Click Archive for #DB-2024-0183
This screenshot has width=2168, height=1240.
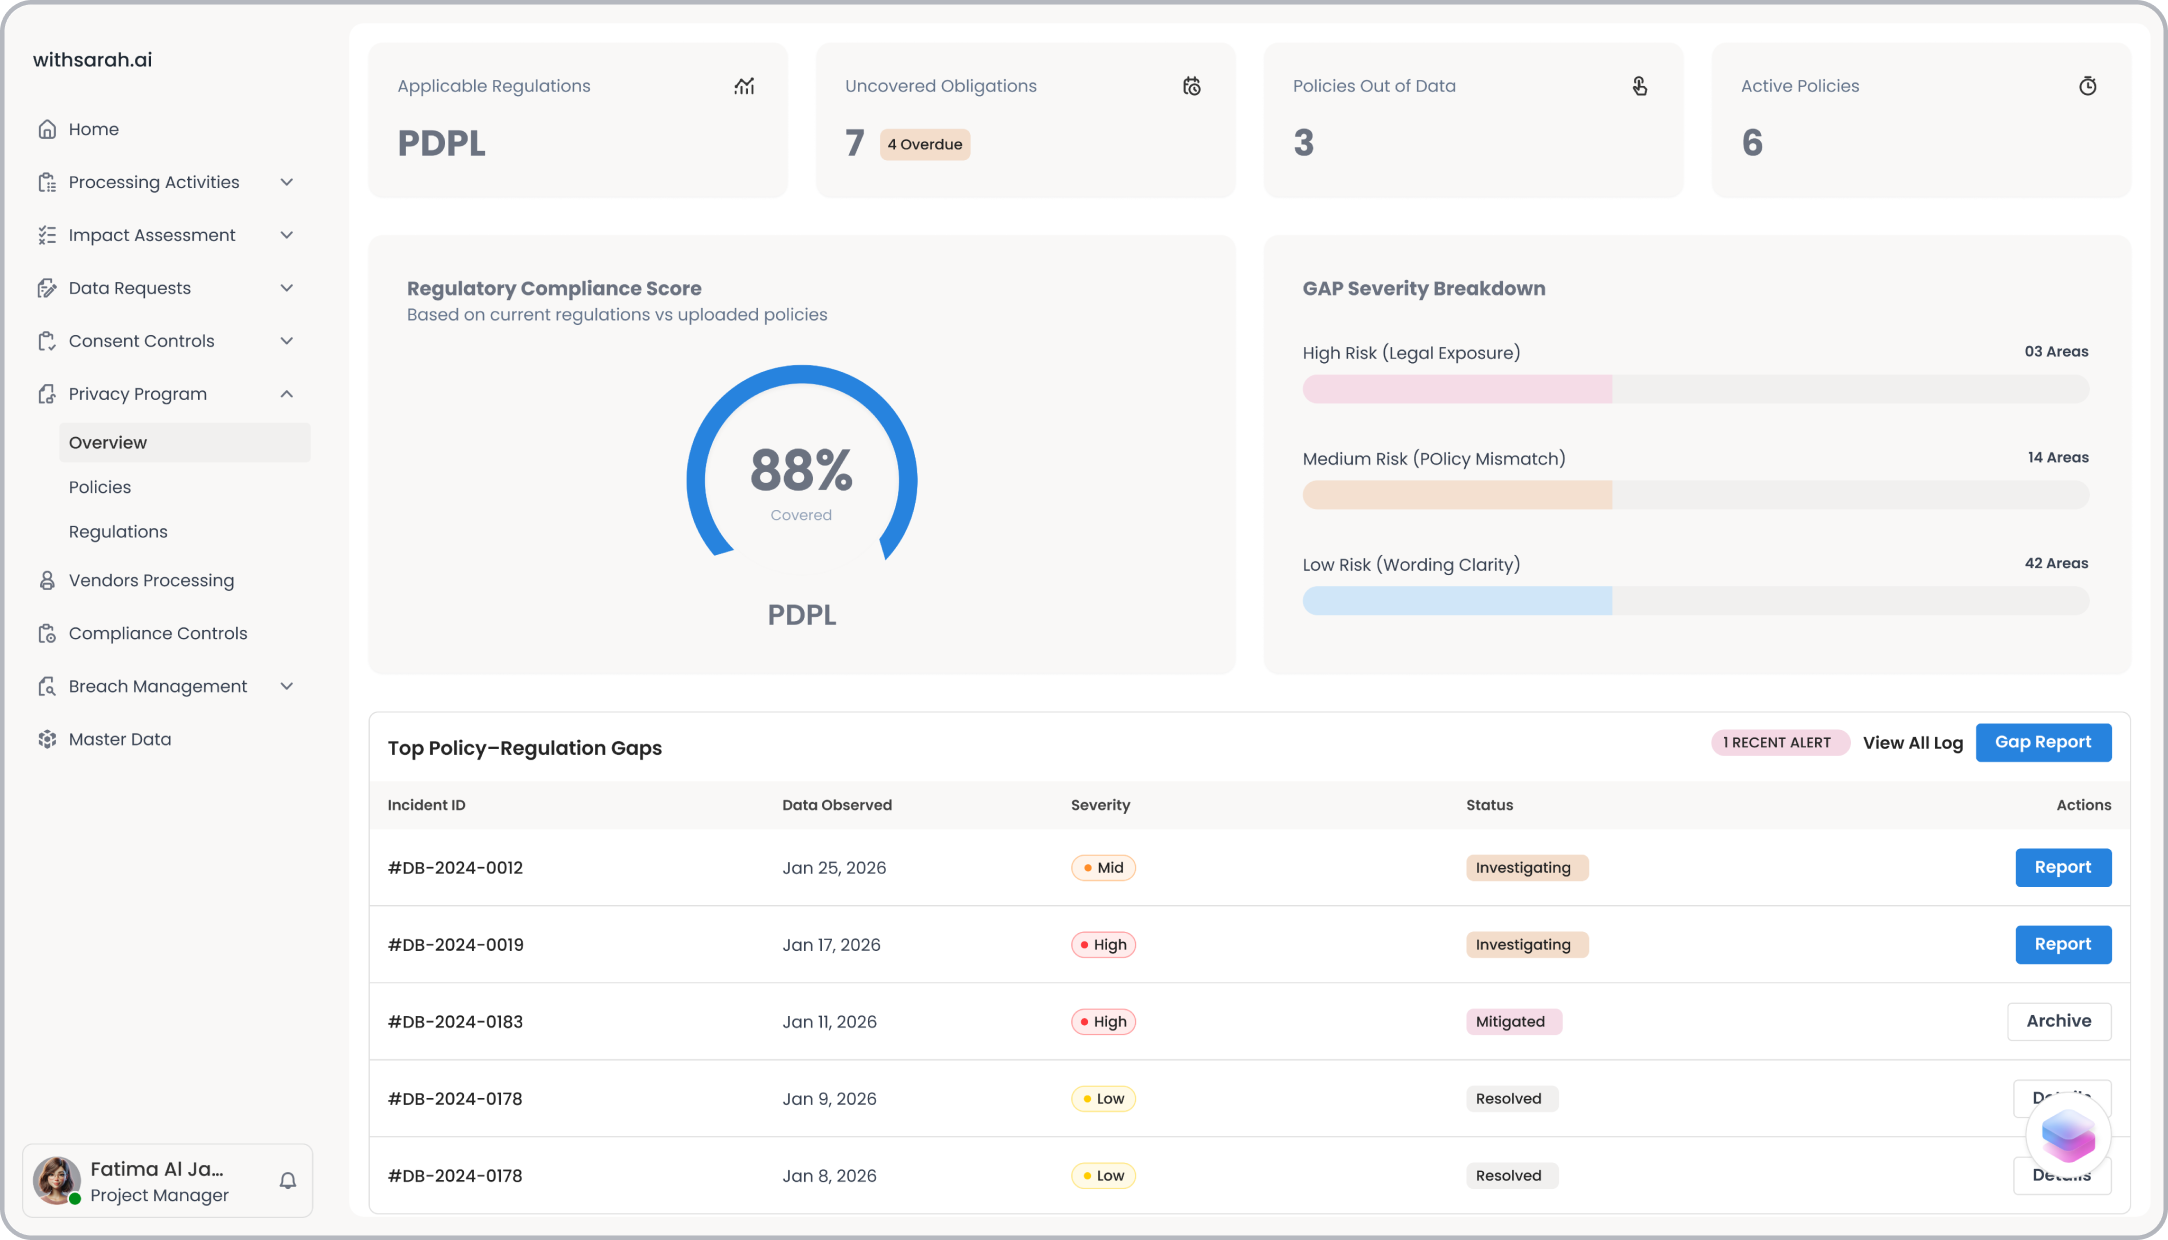2059,1021
